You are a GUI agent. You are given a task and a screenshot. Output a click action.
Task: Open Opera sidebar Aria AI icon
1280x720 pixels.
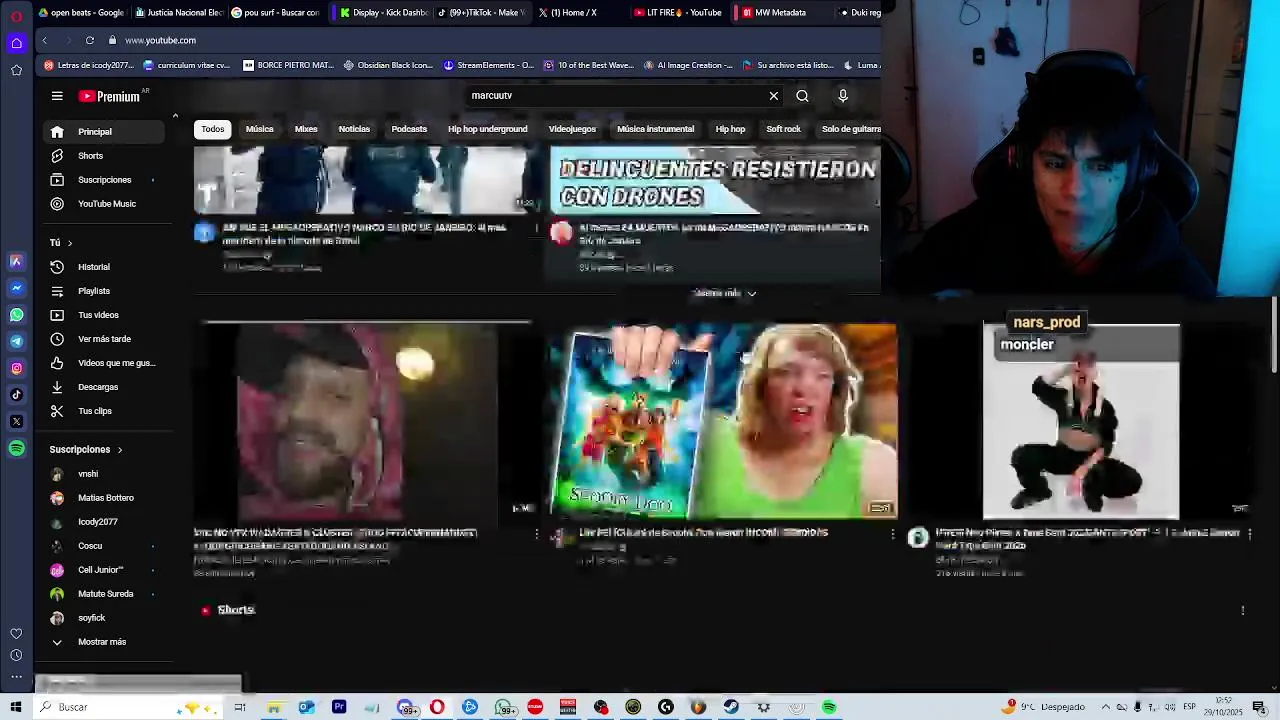[x=16, y=261]
